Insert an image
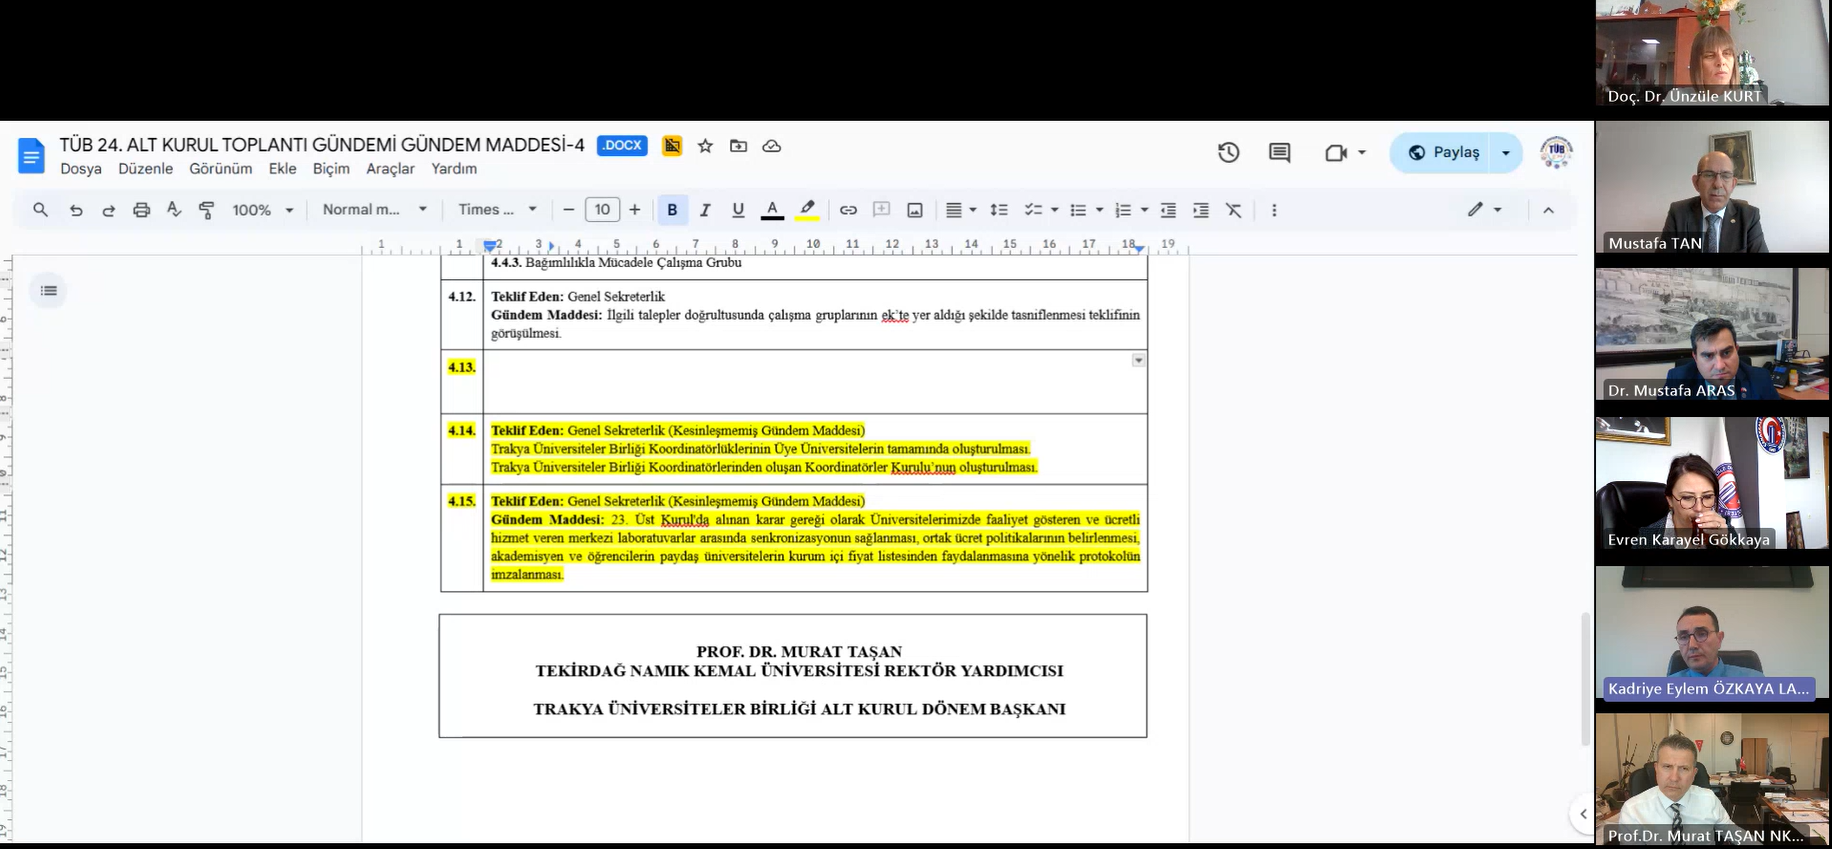 point(914,210)
